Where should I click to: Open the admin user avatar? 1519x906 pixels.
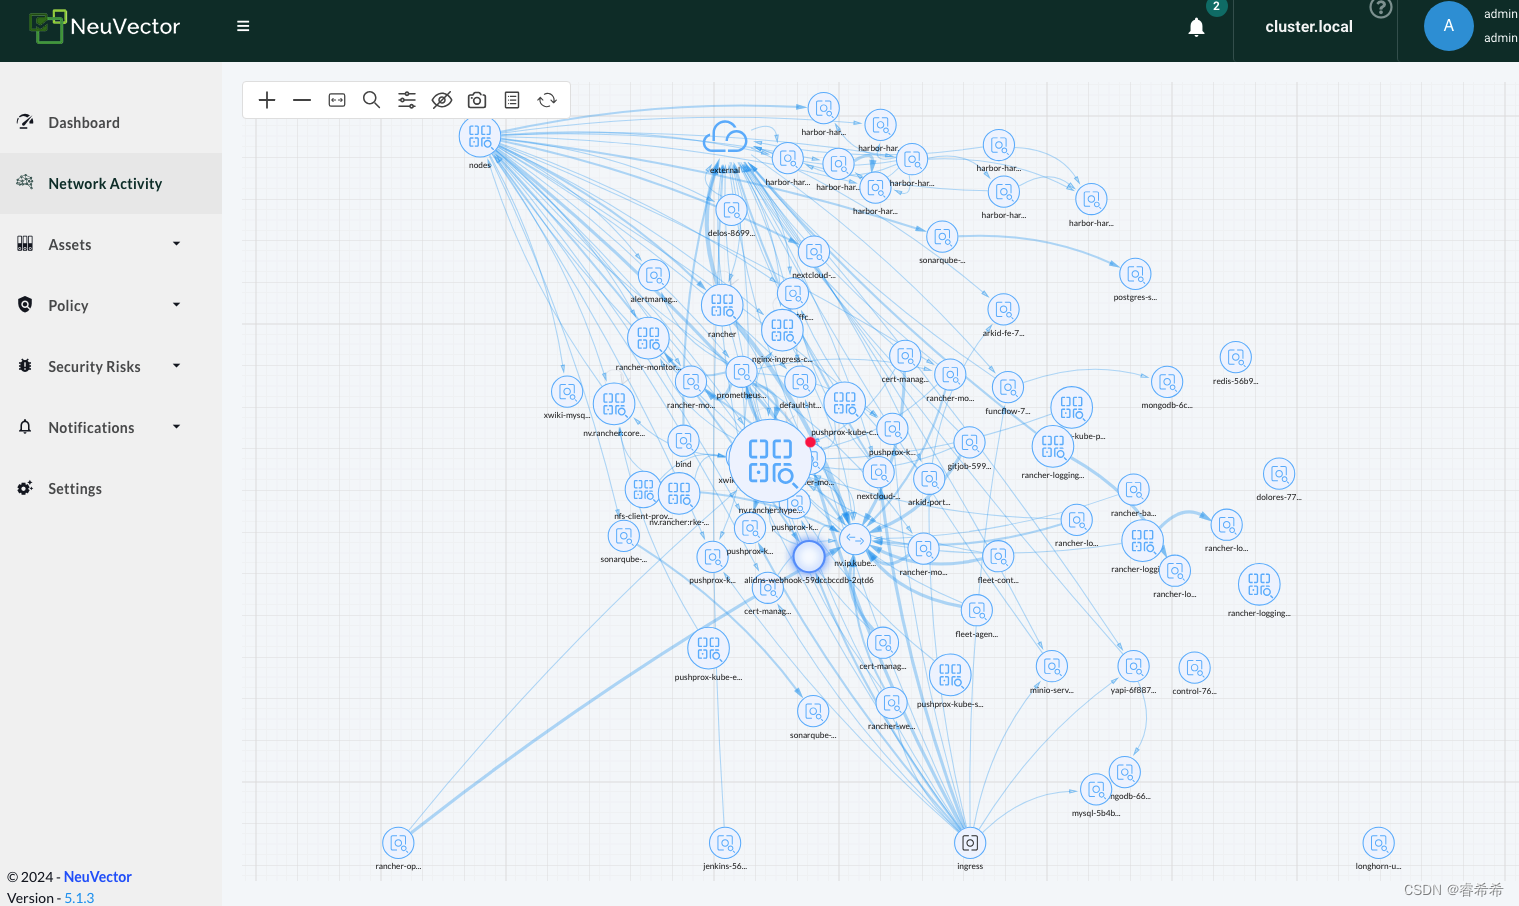click(x=1448, y=26)
